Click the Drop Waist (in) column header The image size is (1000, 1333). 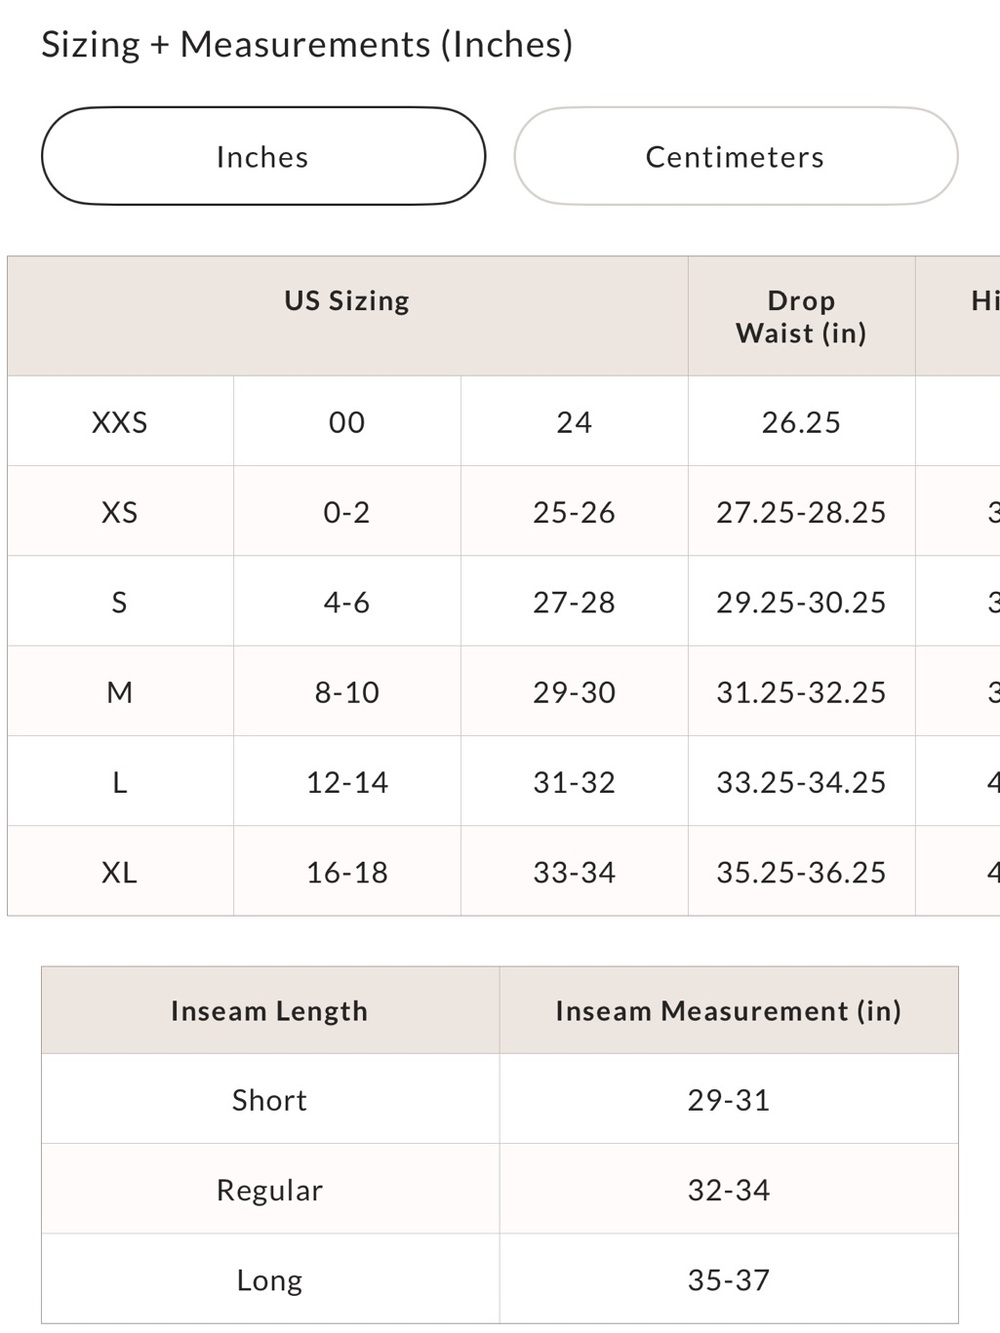(x=801, y=316)
